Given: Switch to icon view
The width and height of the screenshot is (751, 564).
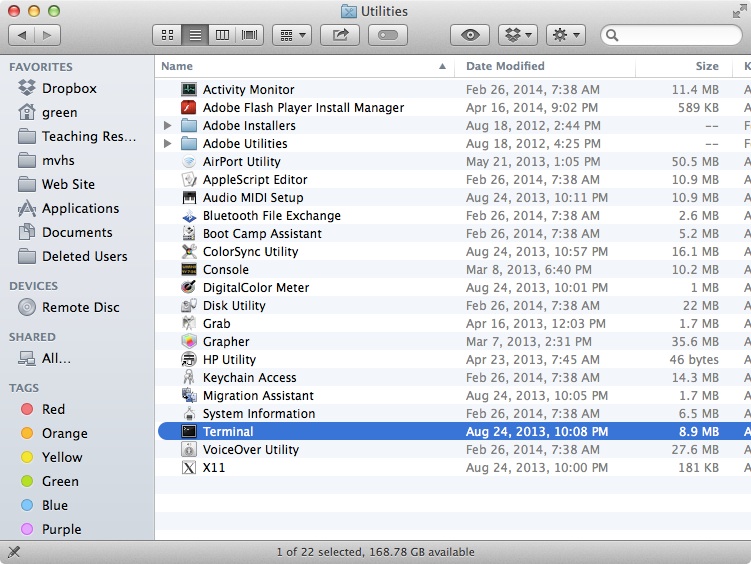Looking at the screenshot, I should pyautogui.click(x=167, y=35).
